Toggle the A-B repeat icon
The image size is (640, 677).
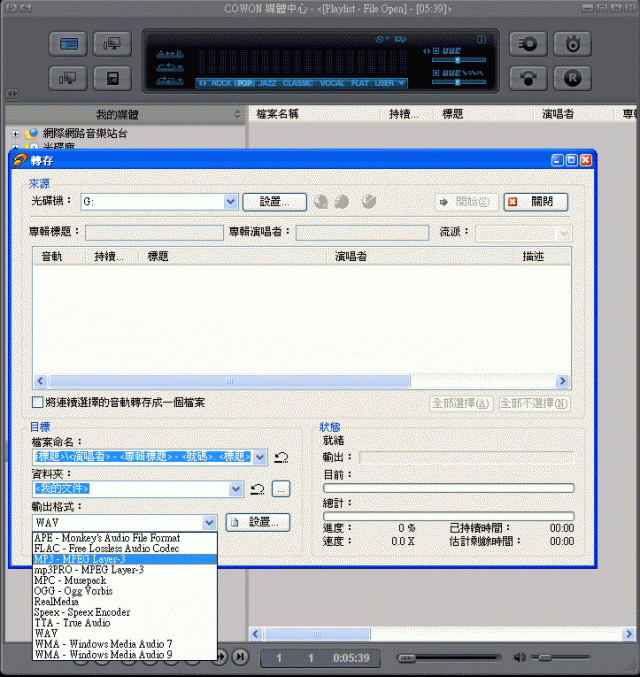coord(170,54)
